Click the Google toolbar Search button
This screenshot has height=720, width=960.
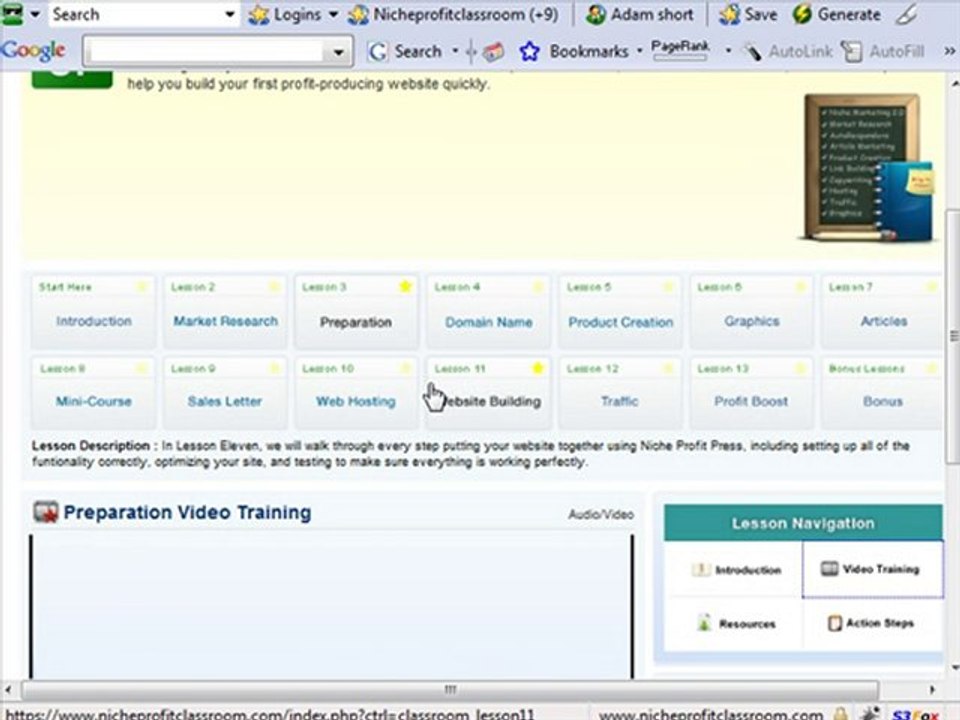pyautogui.click(x=405, y=51)
